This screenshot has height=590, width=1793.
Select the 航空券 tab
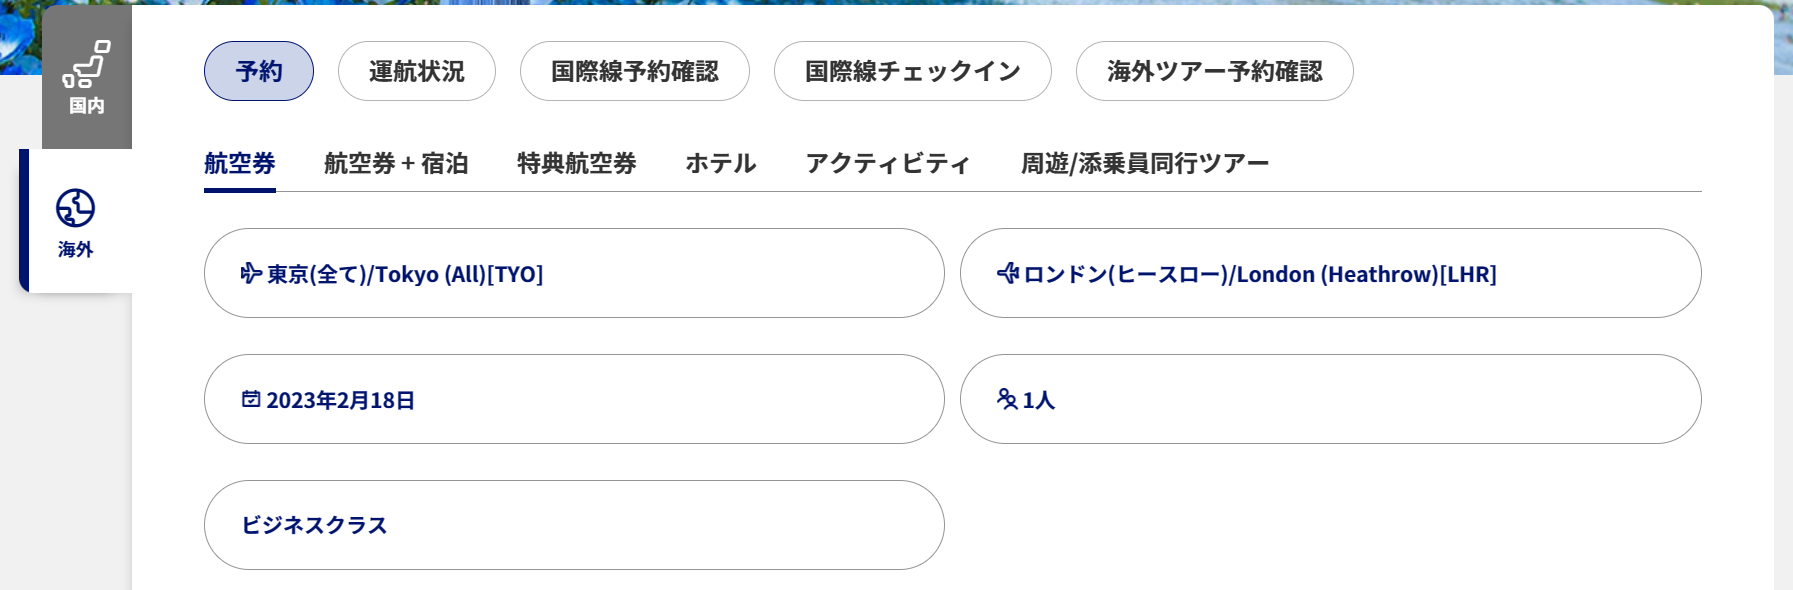tap(240, 163)
